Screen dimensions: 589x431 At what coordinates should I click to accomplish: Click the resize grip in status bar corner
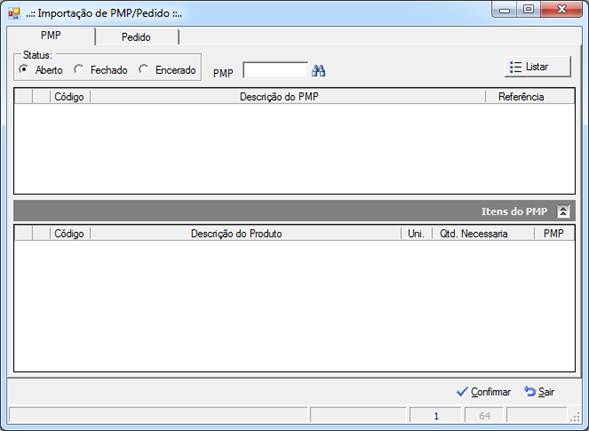click(575, 417)
